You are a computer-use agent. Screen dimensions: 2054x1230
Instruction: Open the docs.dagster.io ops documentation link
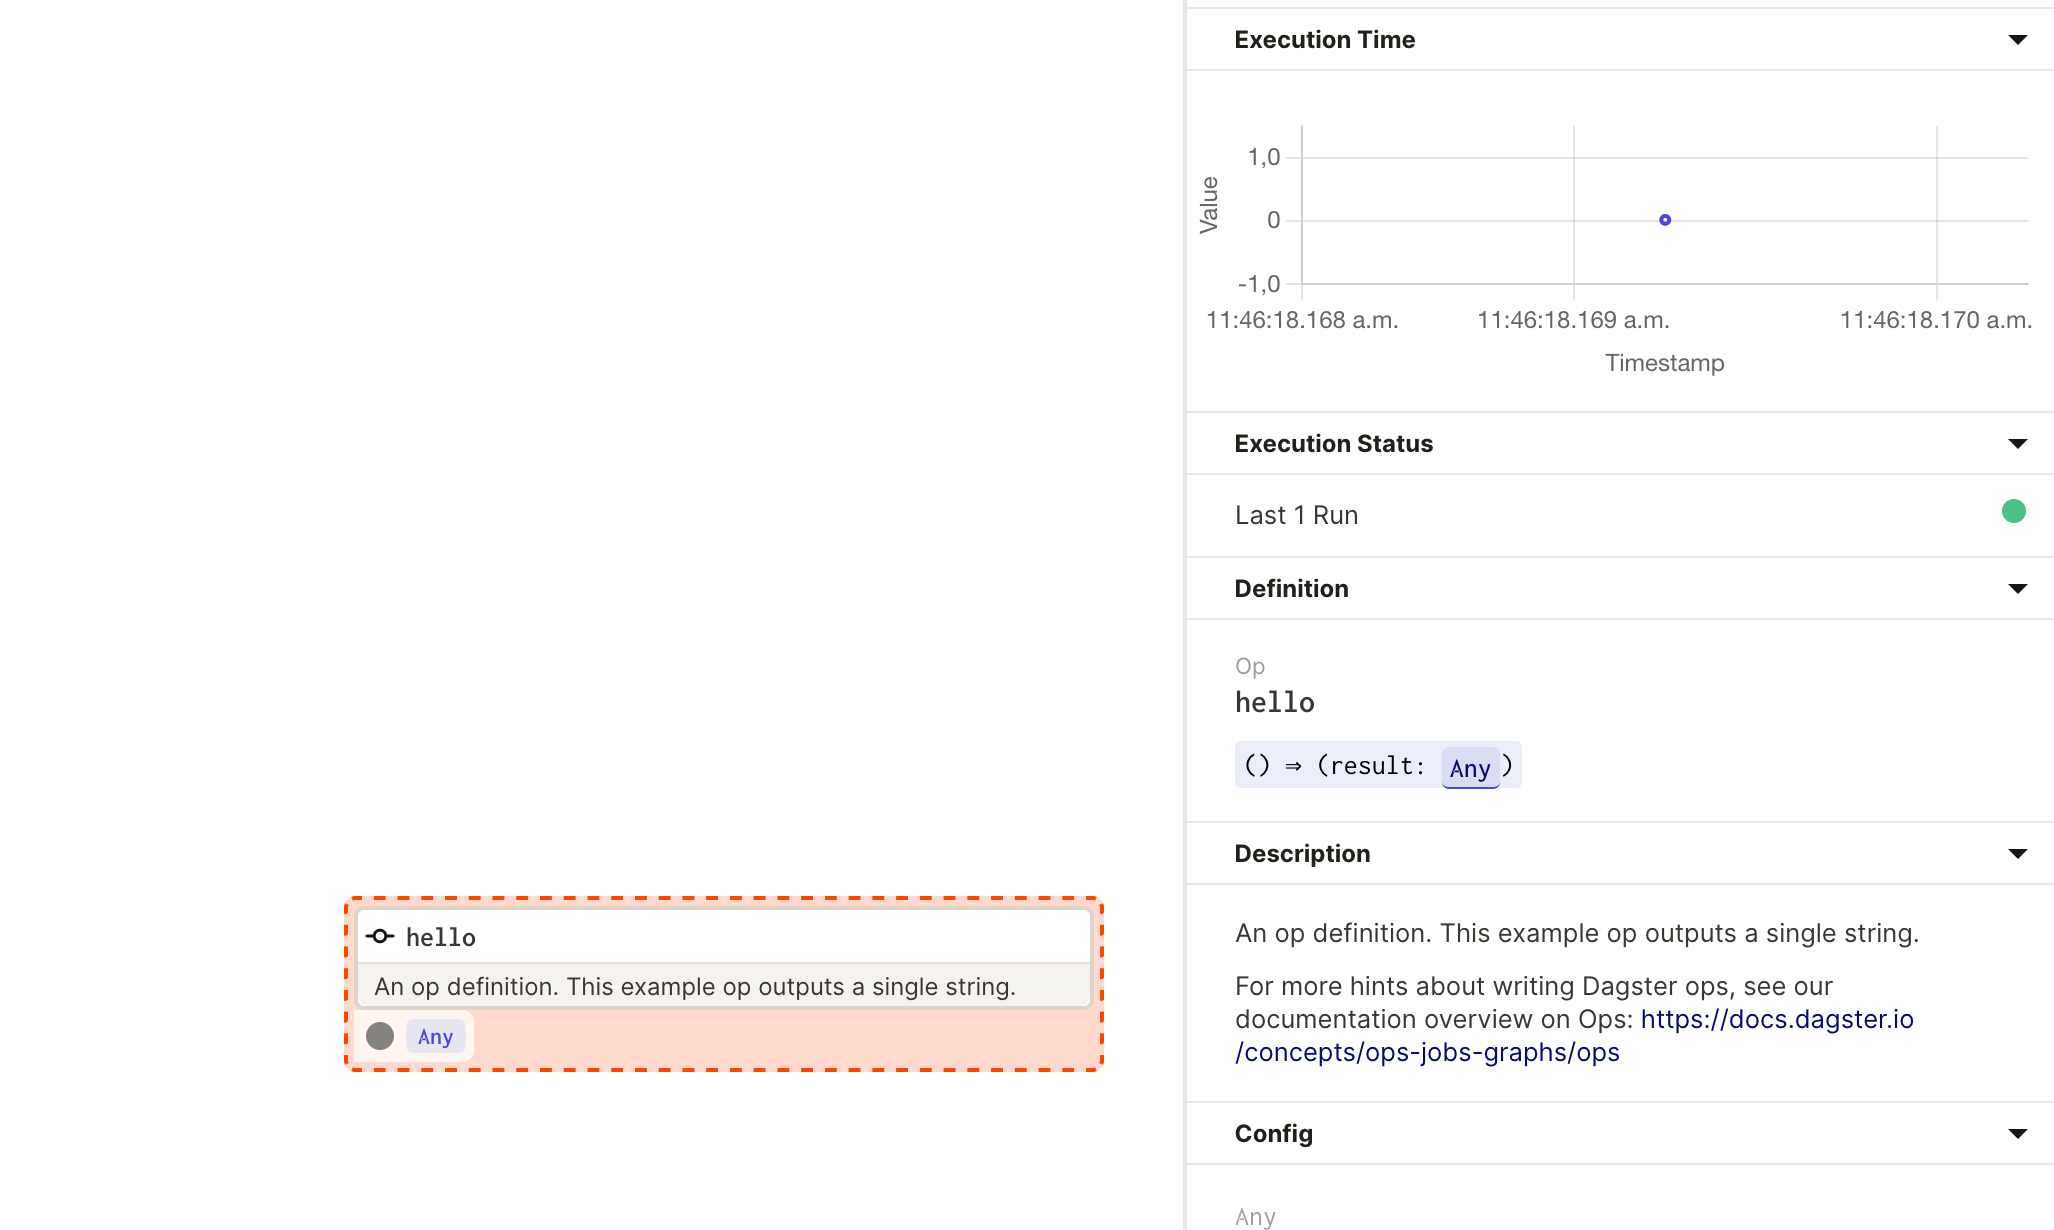[x=1776, y=1019]
